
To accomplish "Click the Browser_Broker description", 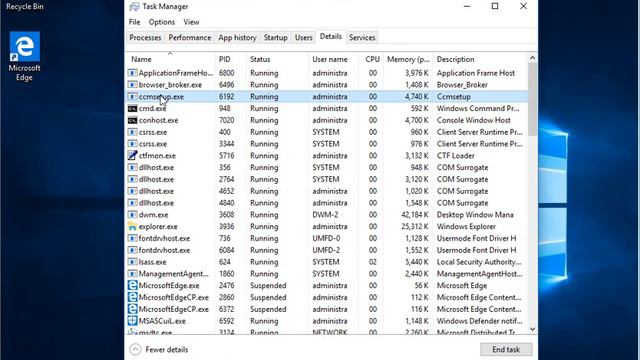I will point(462,85).
